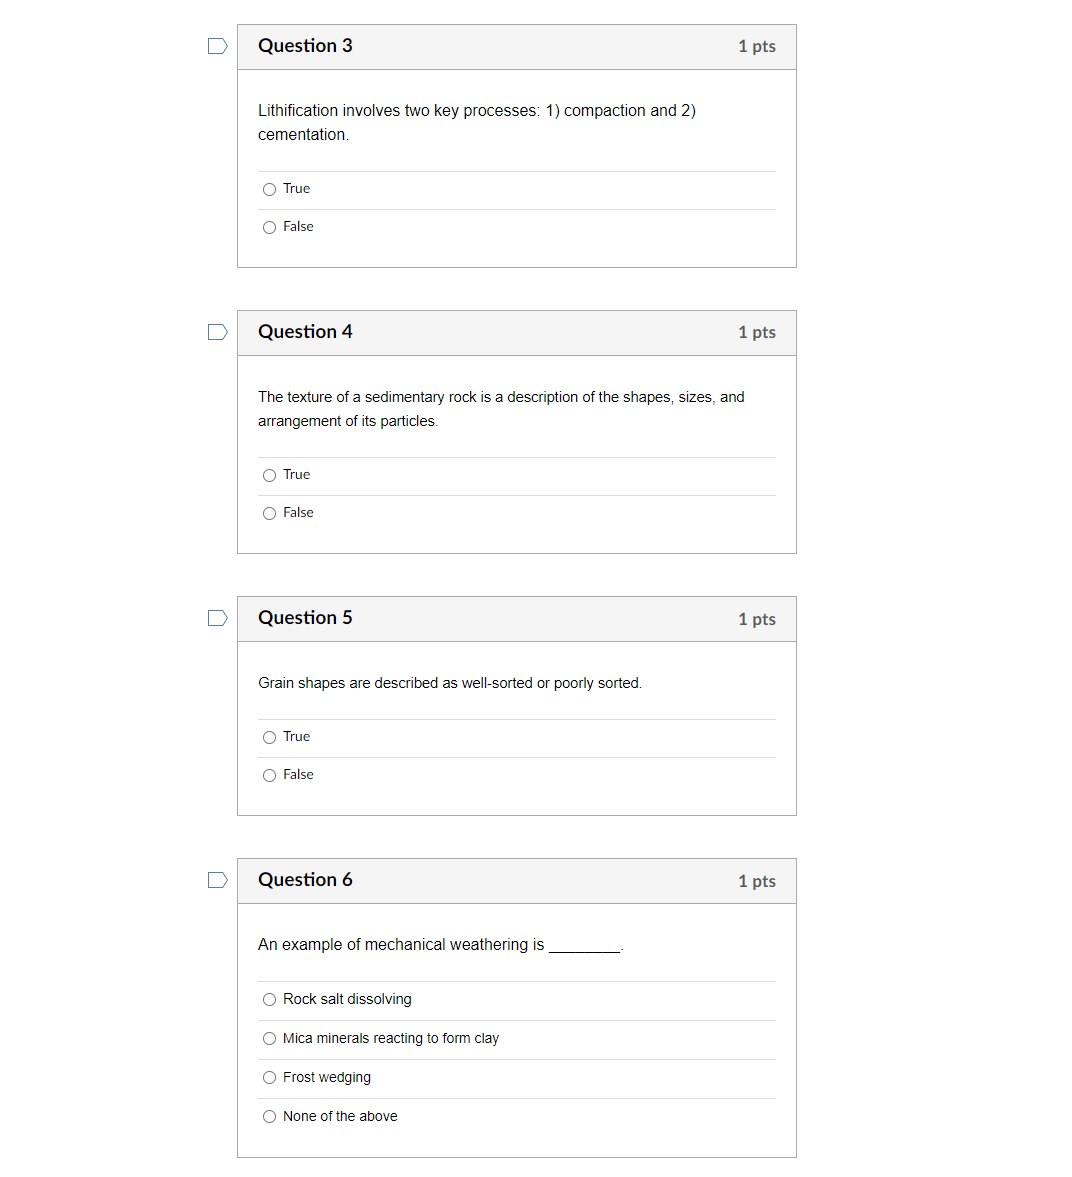Screen dimensions: 1072x1177
Task: Select False for Question 5
Action: click(269, 775)
